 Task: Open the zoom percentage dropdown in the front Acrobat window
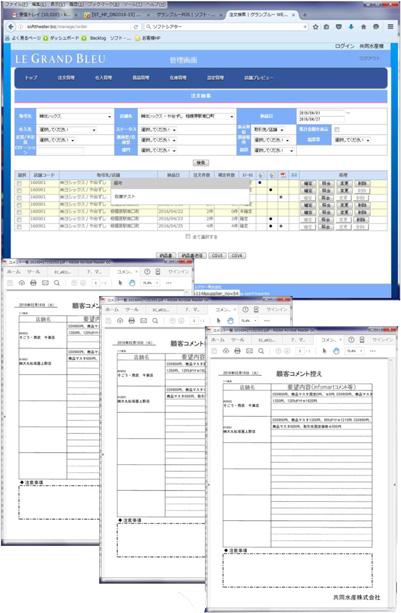tap(354, 351)
